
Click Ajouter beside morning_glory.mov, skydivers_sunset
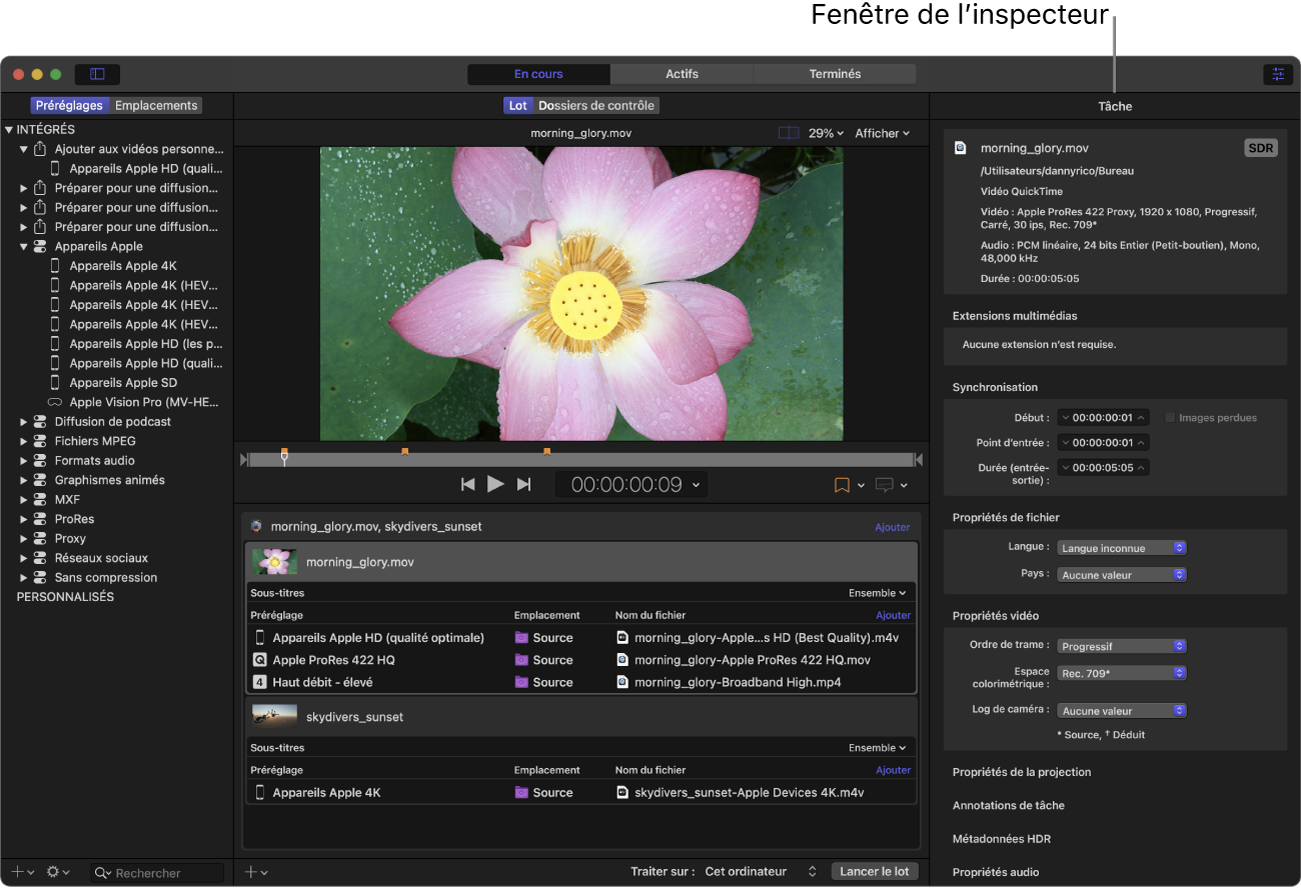pyautogui.click(x=892, y=527)
